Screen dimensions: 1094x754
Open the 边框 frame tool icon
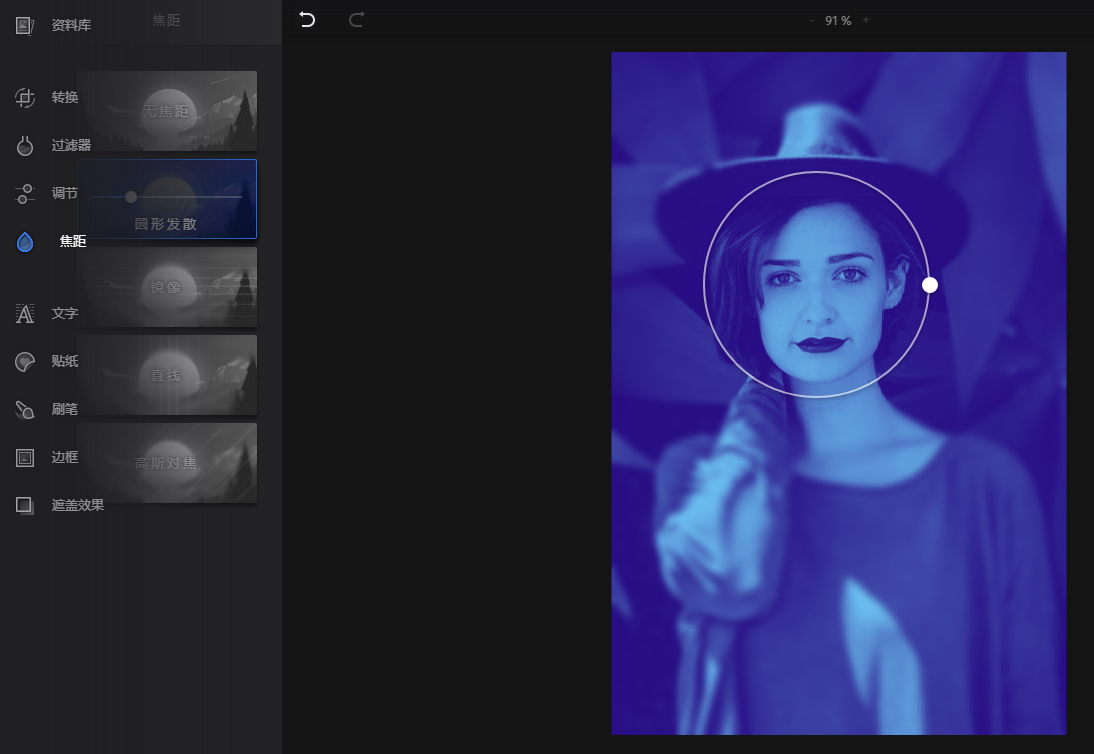click(x=24, y=458)
